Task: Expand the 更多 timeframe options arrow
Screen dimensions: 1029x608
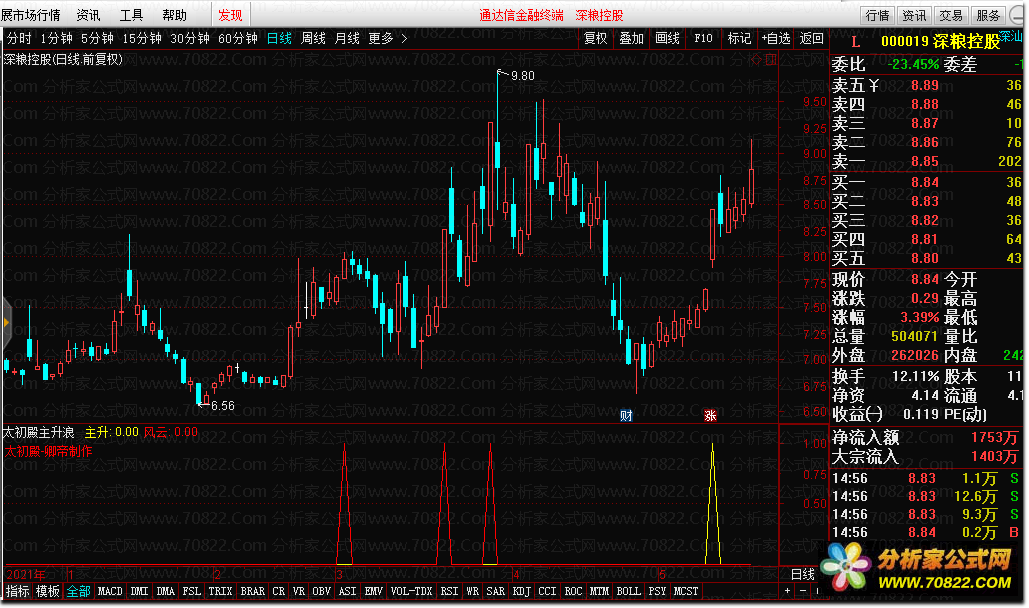Action: pos(404,39)
